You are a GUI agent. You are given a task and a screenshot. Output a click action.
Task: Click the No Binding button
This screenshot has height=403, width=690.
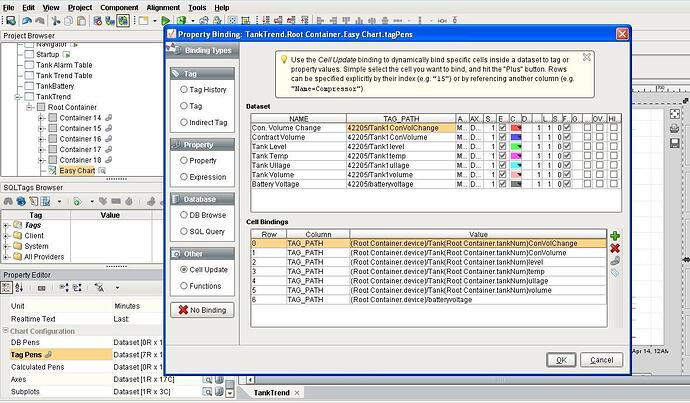coord(202,310)
